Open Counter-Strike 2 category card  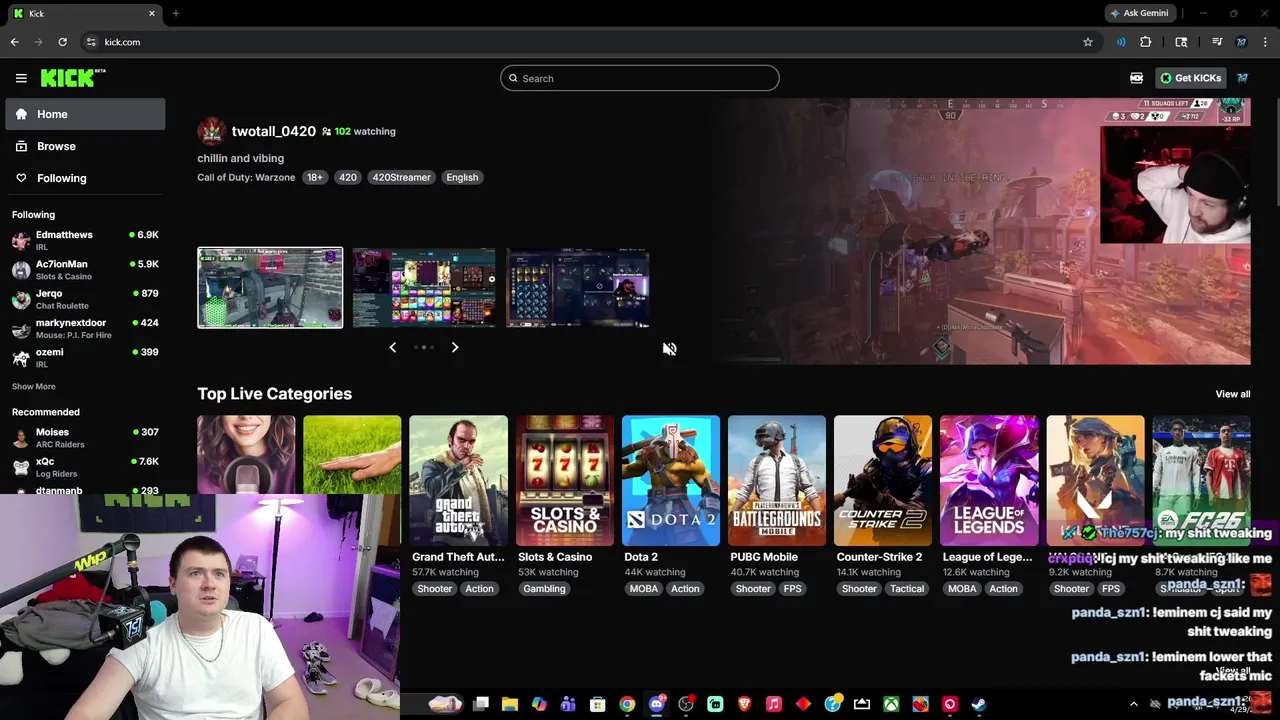coord(883,481)
